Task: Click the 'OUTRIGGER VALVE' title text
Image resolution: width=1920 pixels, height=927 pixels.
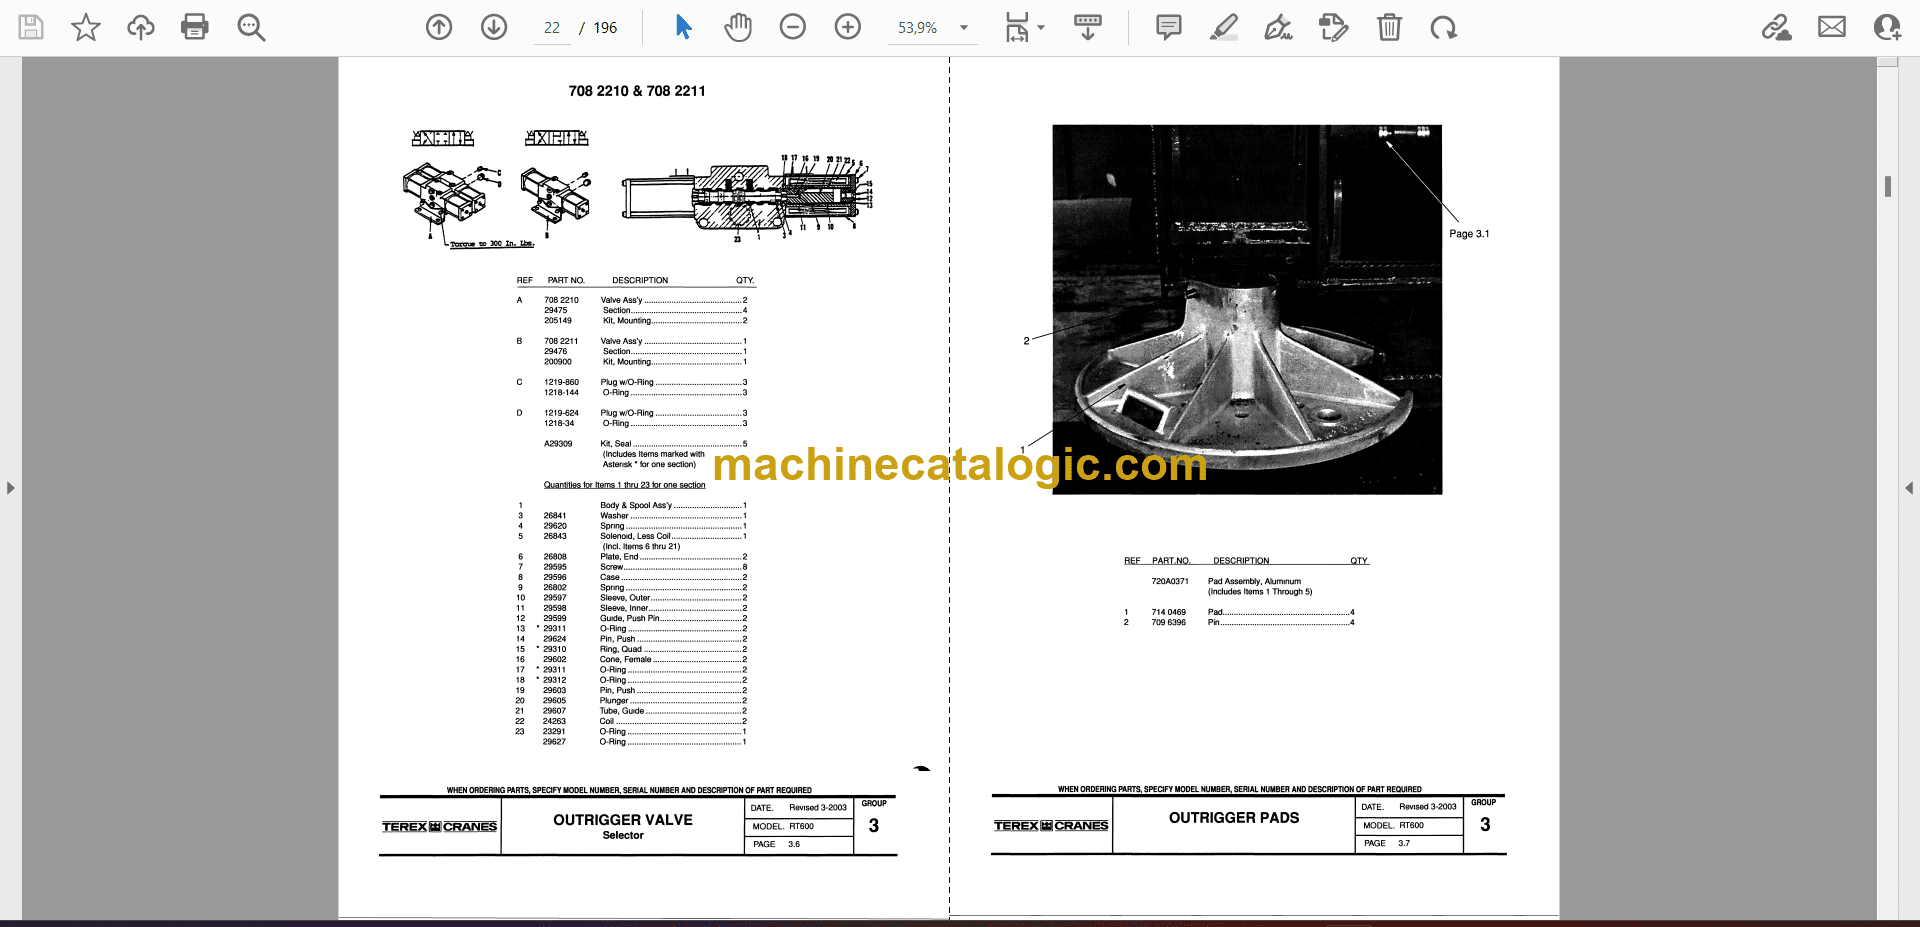Action: coord(623,820)
